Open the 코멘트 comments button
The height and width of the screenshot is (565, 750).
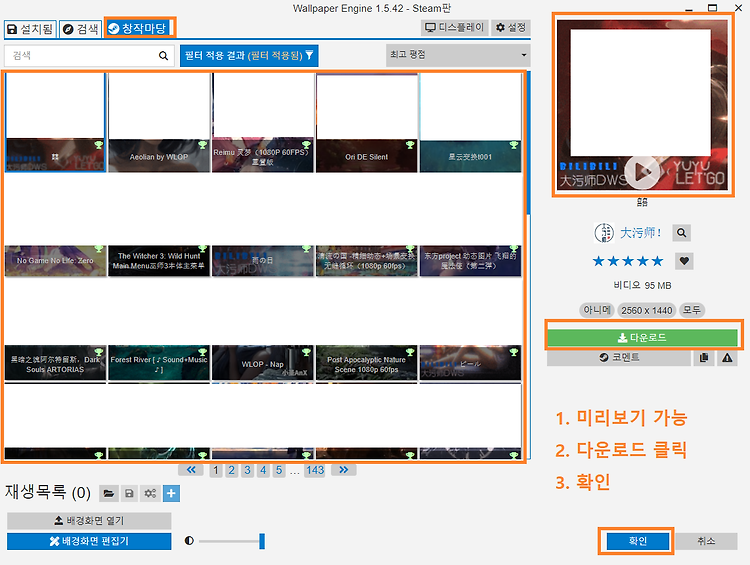(619, 357)
